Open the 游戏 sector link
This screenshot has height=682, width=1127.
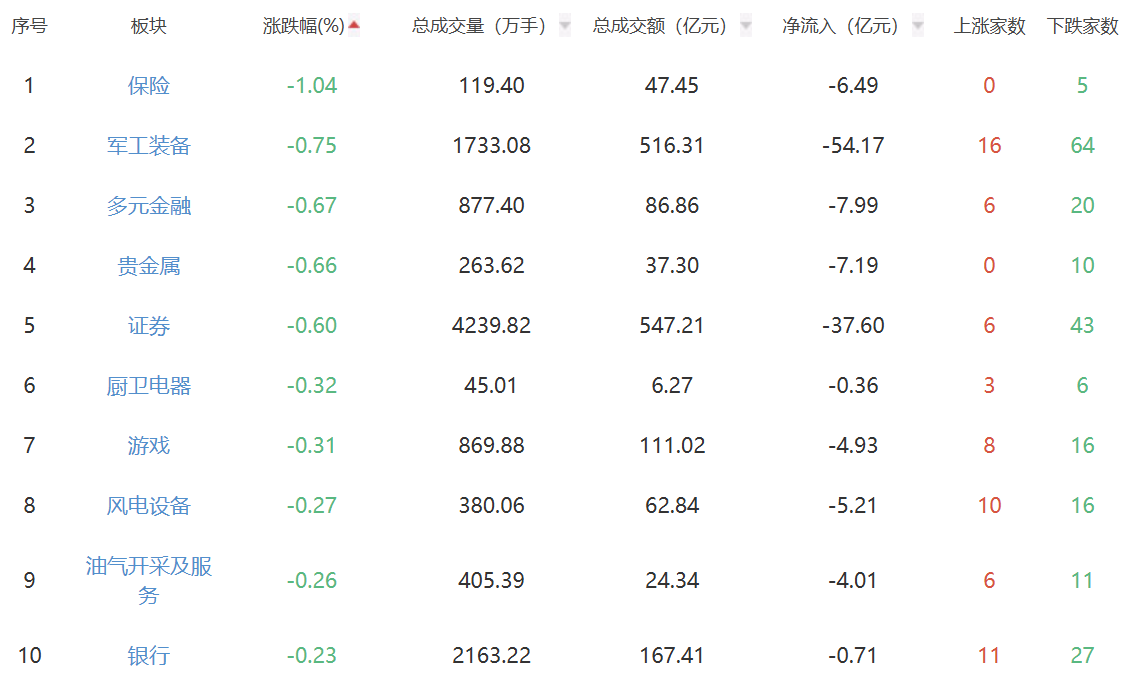[x=149, y=446]
